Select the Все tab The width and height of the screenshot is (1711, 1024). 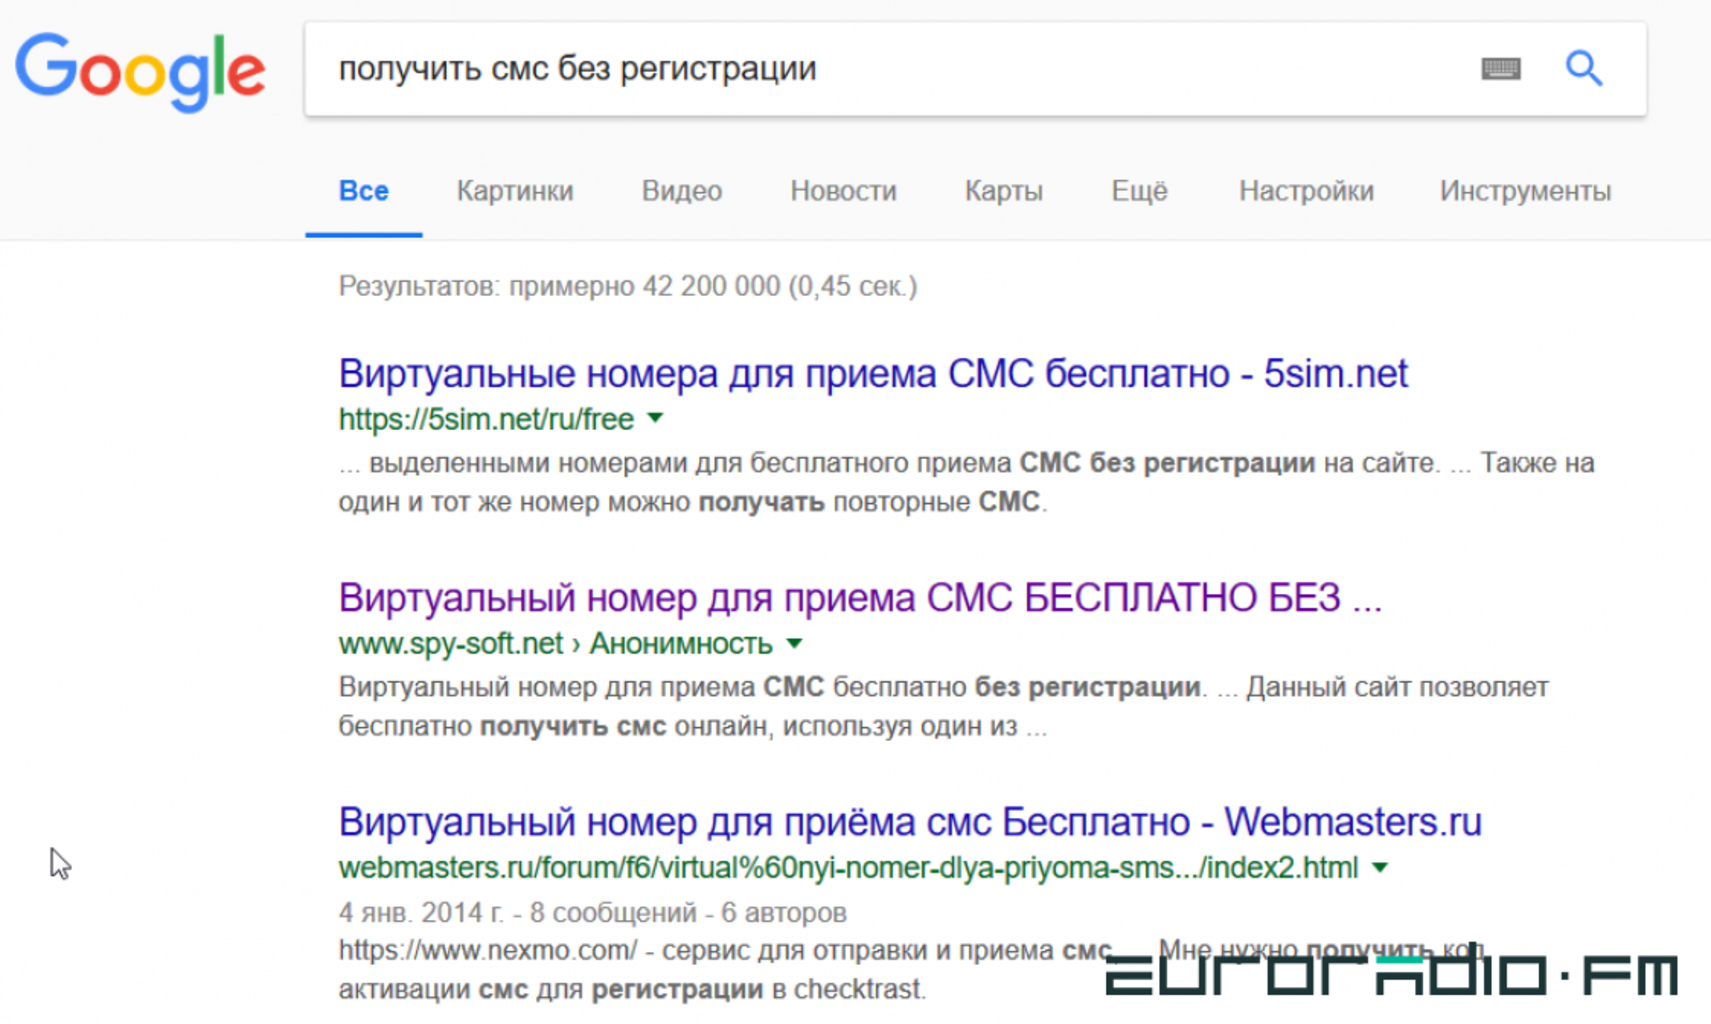click(x=363, y=191)
